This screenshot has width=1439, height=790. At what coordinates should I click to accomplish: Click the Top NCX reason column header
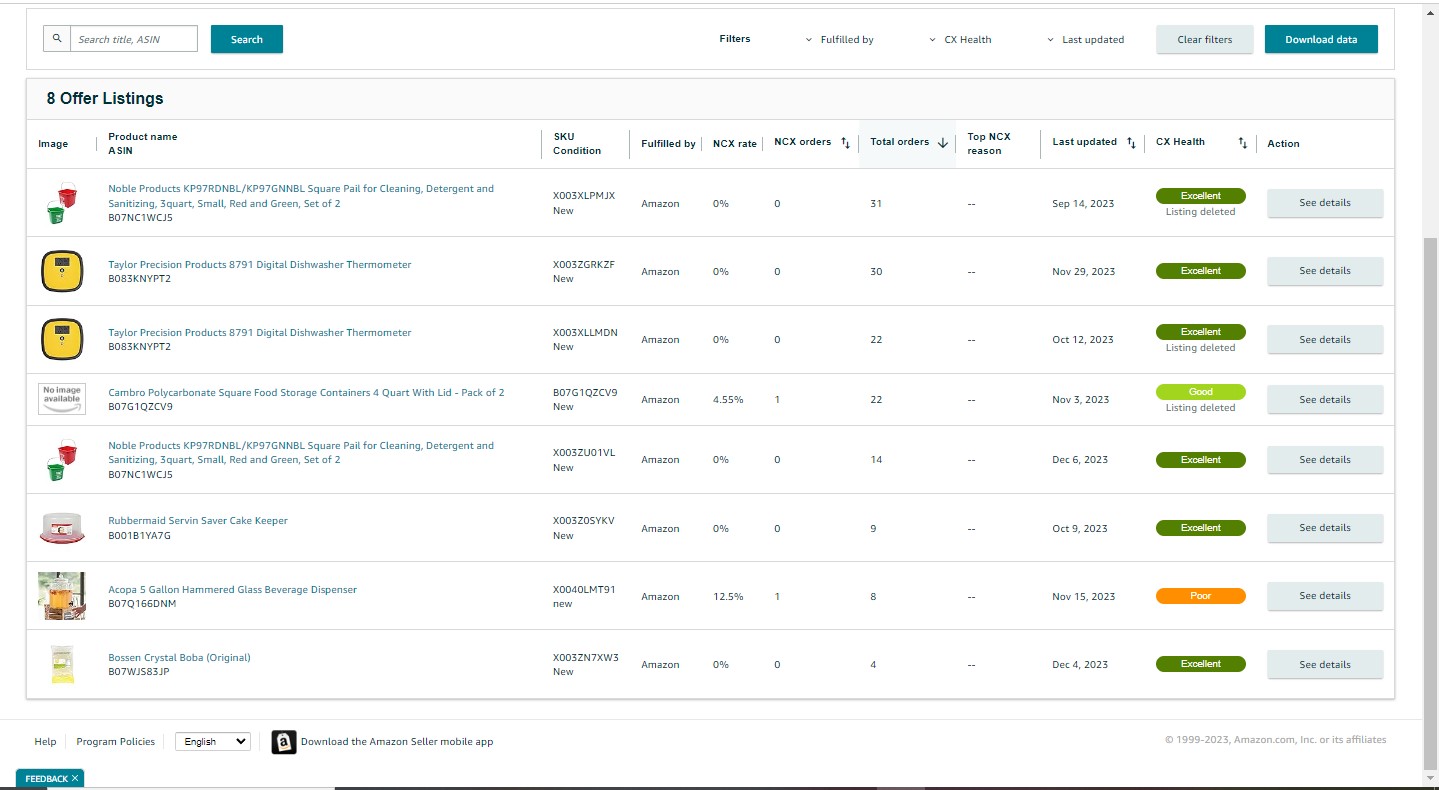(989, 144)
